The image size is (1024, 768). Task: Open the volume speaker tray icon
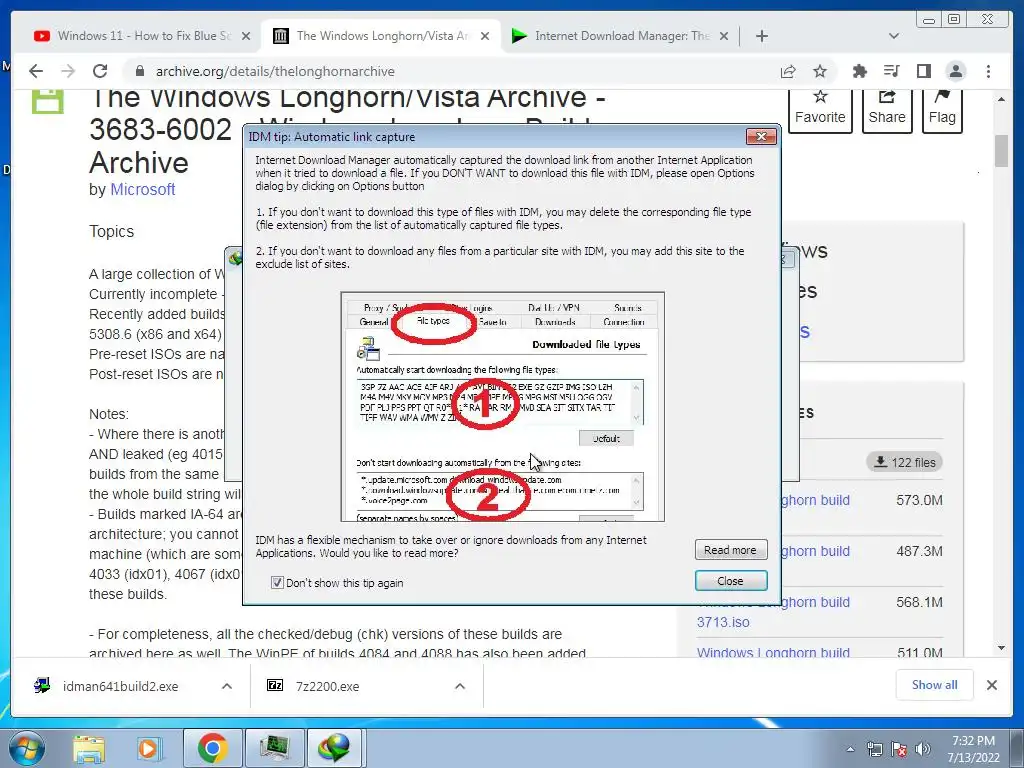923,750
